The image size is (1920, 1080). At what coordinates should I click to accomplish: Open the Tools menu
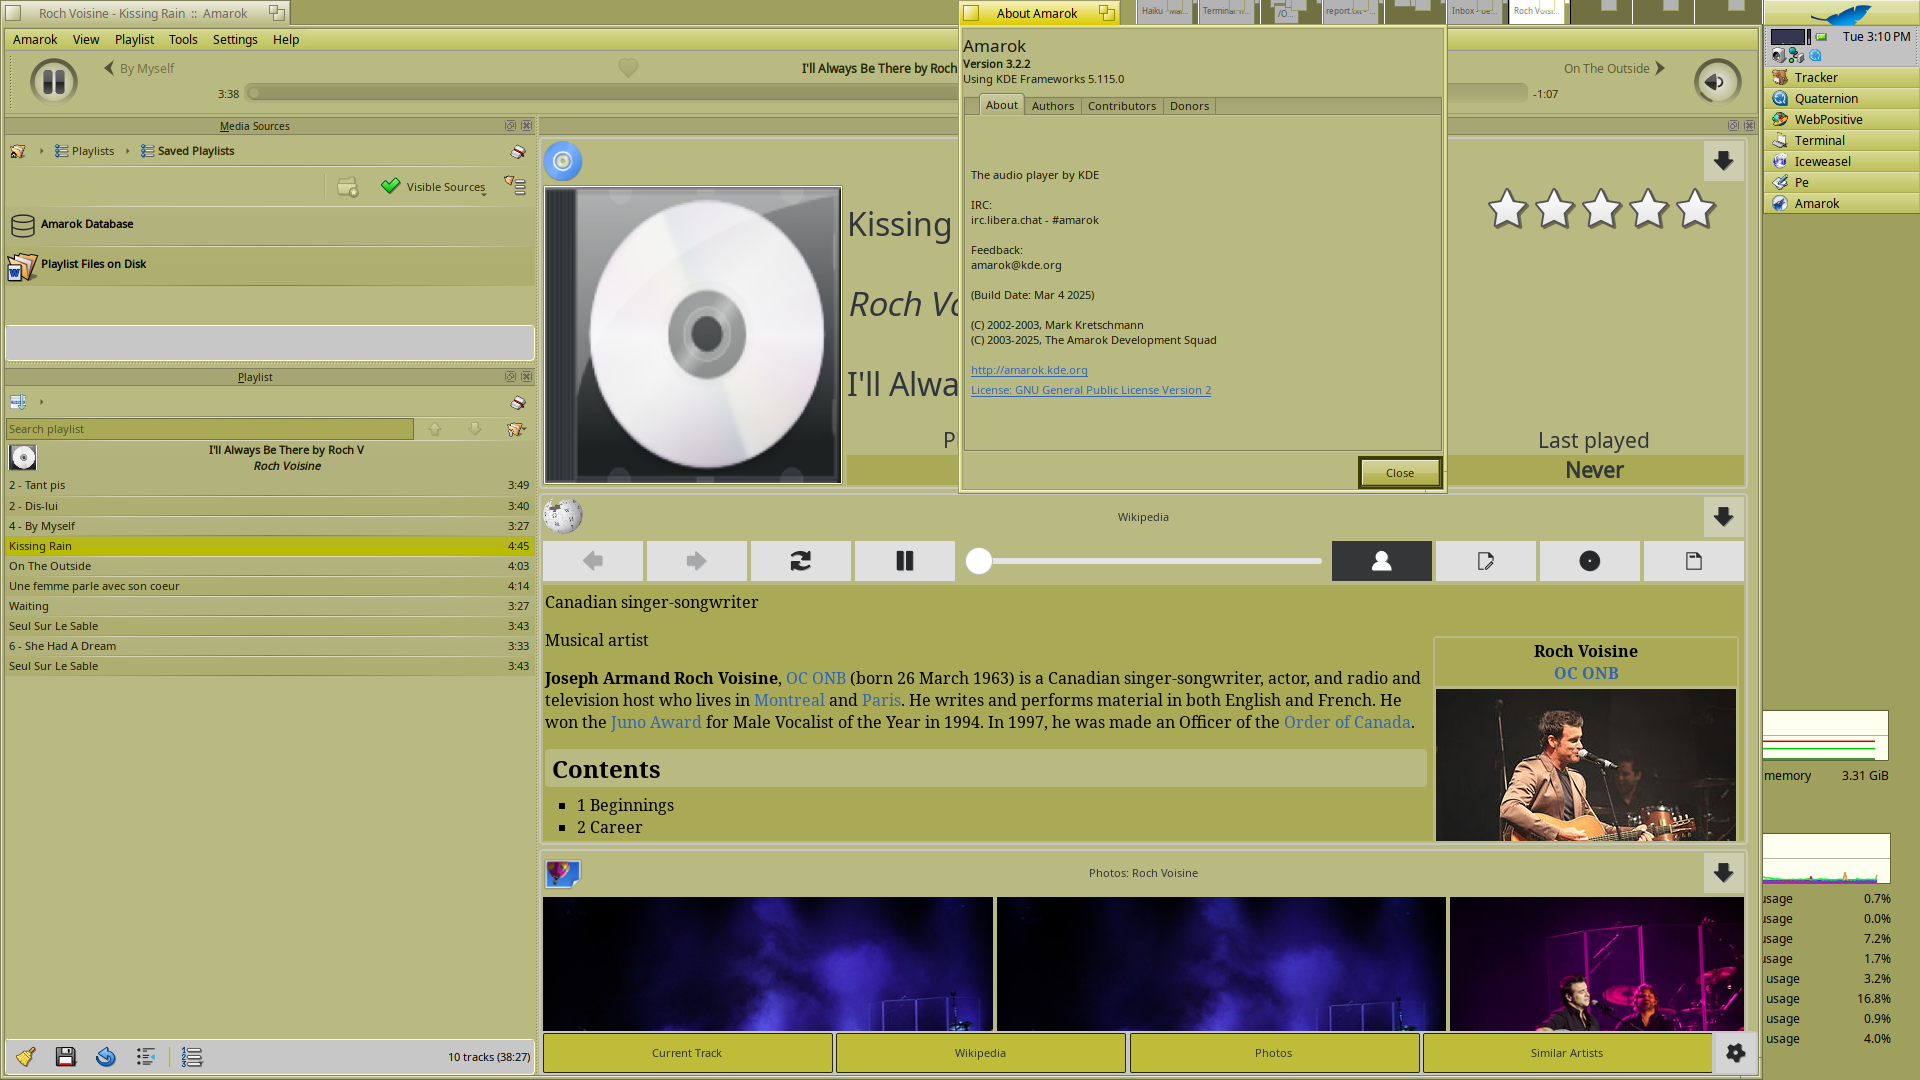pos(183,39)
